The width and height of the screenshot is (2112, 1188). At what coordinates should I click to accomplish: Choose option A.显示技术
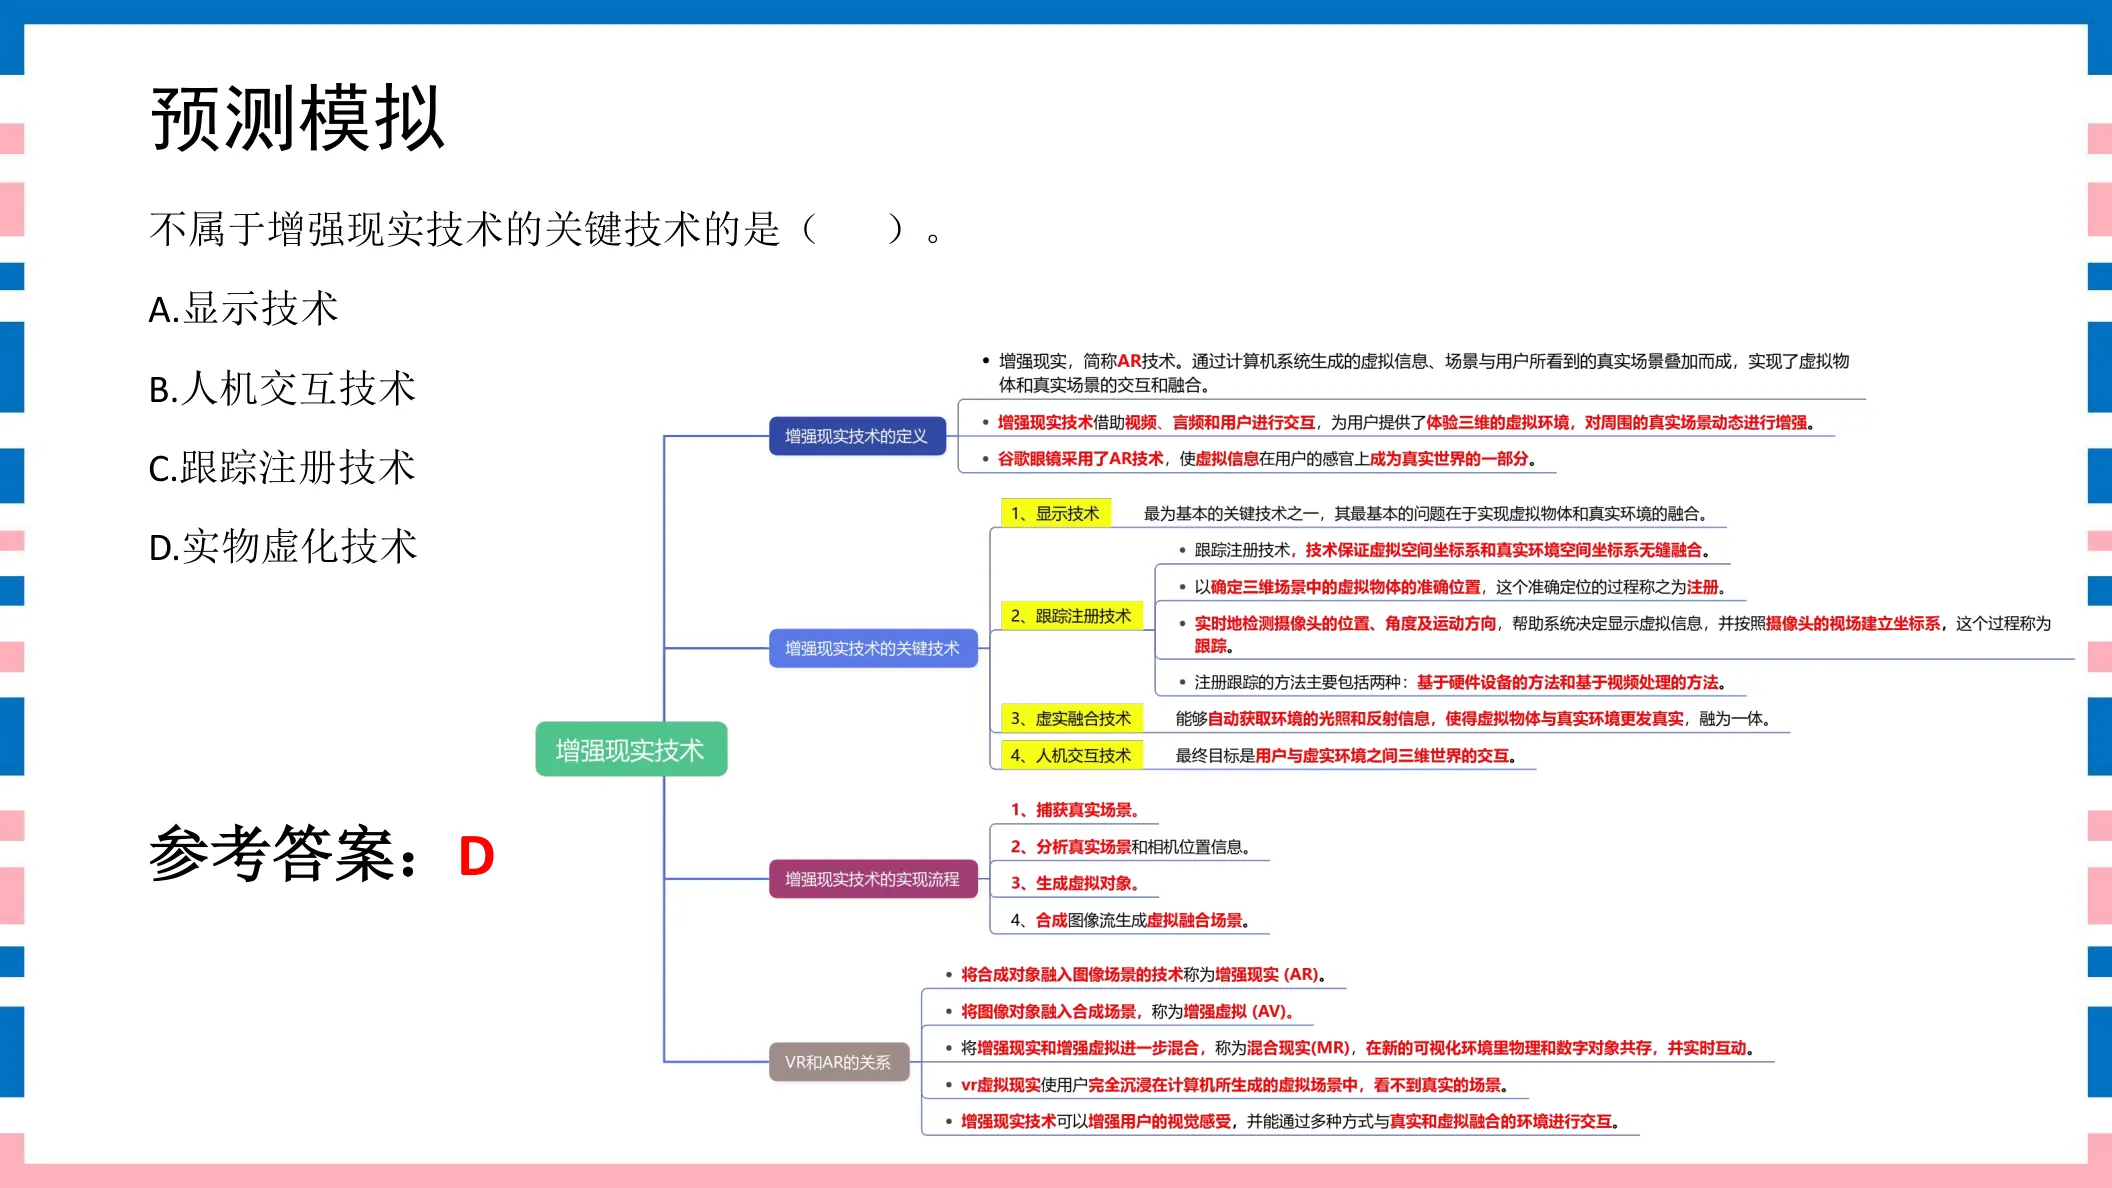[x=243, y=309]
